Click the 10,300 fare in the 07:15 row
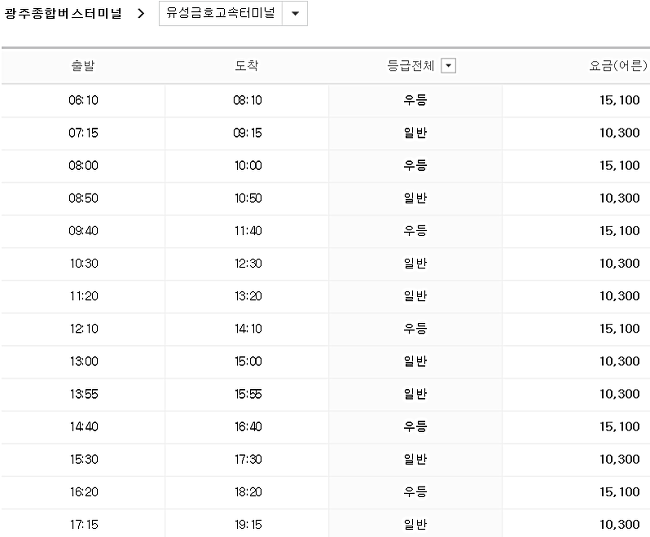This screenshot has height=537, width=650. [x=619, y=133]
